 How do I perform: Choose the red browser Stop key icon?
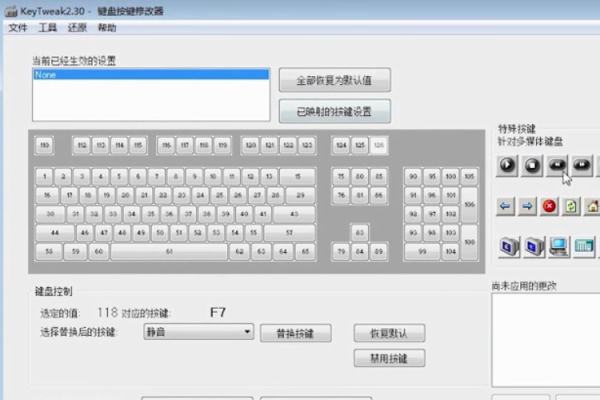click(549, 206)
